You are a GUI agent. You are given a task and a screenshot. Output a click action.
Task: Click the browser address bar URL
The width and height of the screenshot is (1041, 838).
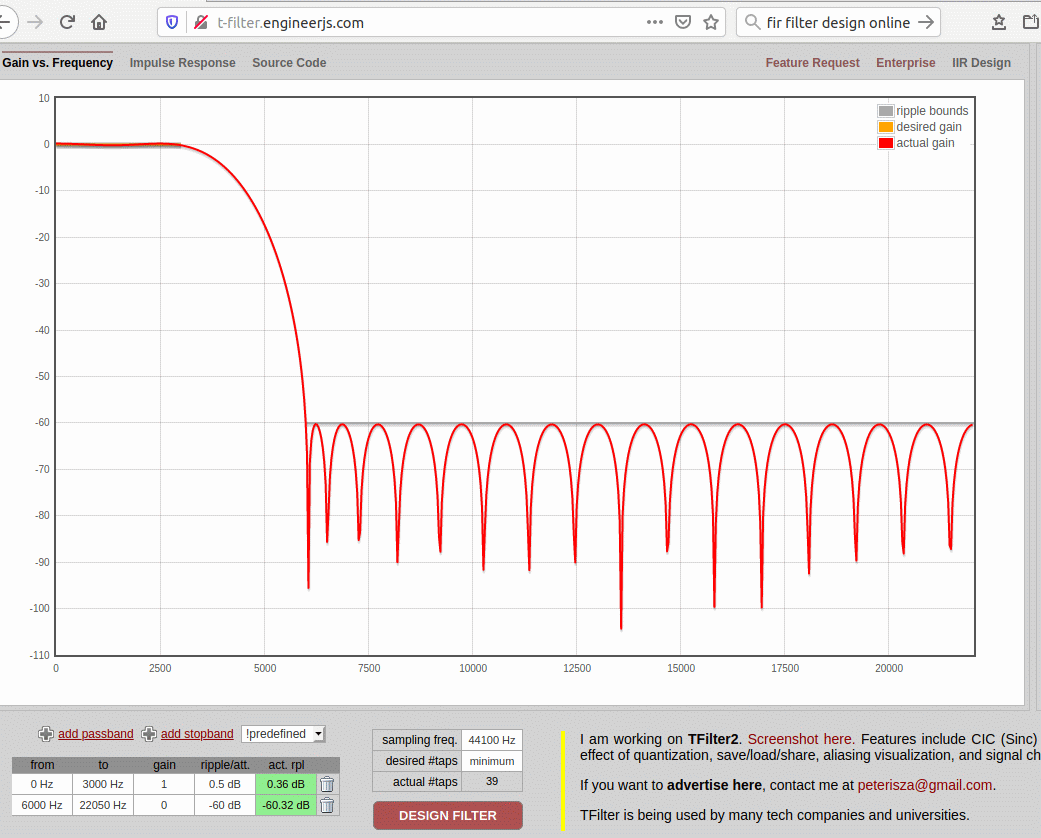[x=291, y=23]
